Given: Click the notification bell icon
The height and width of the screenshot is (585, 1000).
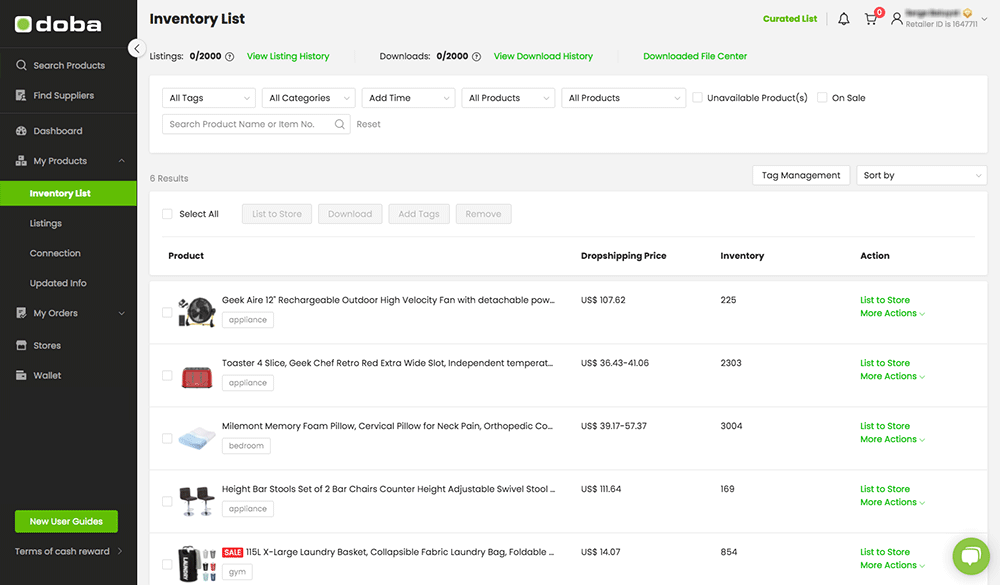Looking at the screenshot, I should click(843, 19).
